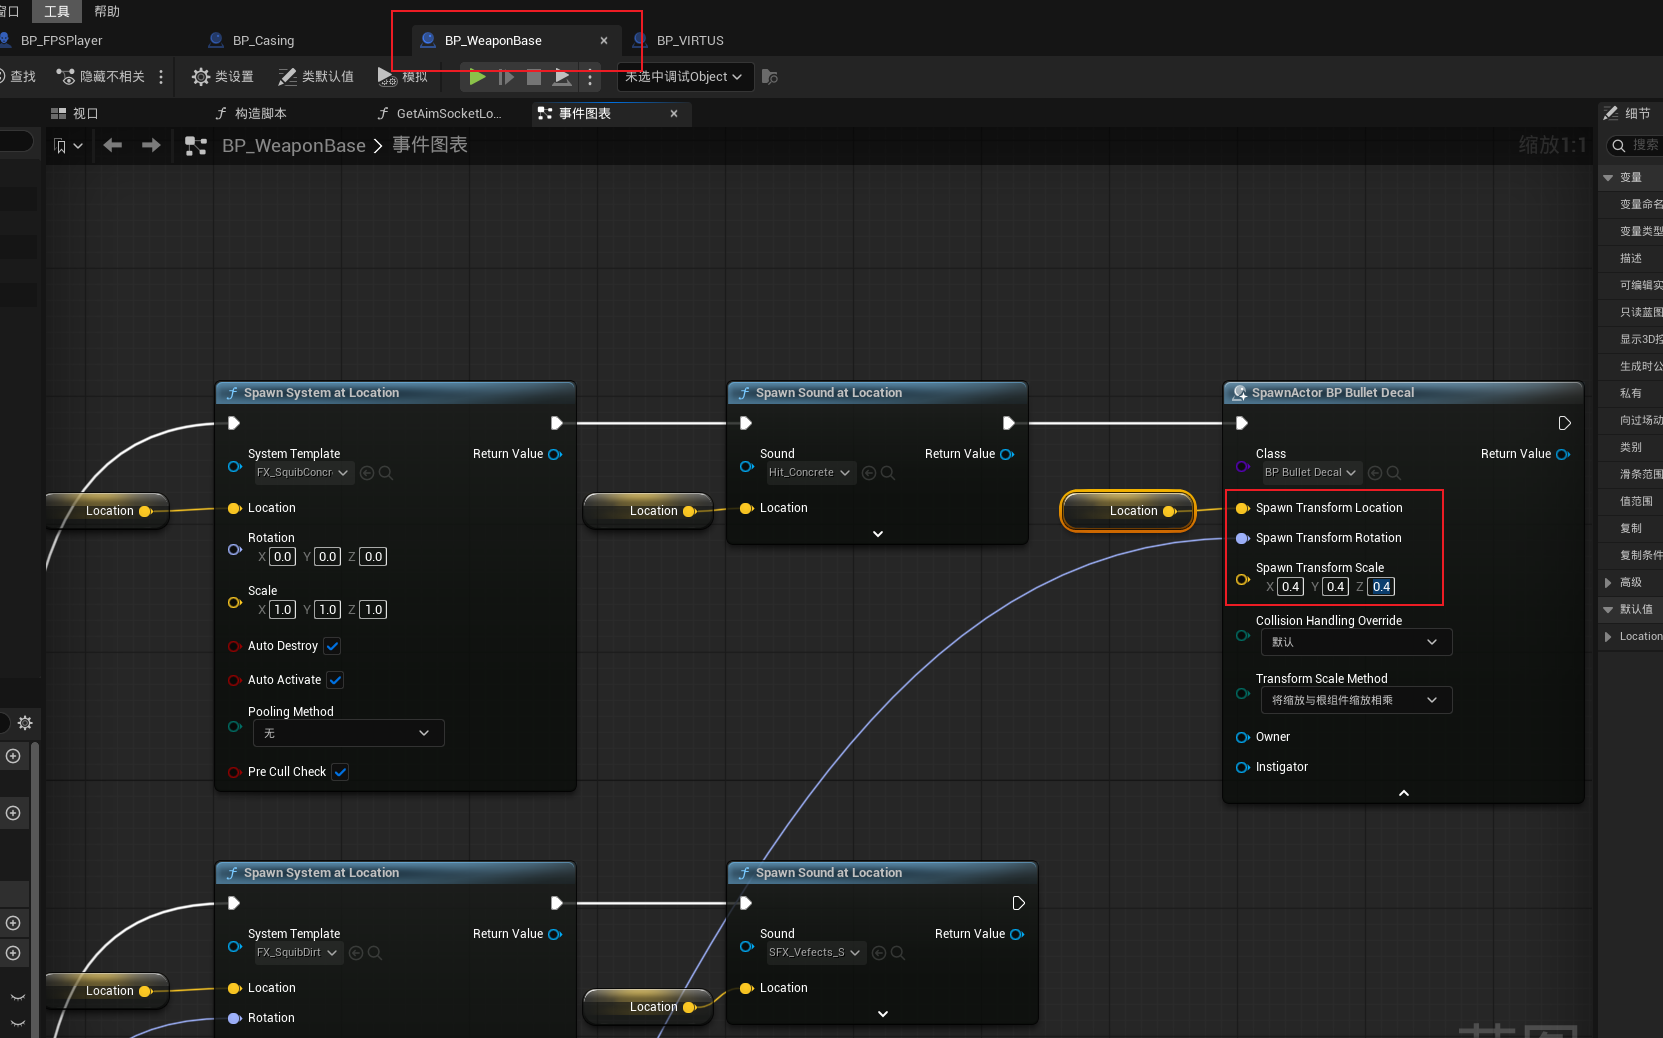
Task: Click the eject from player icon
Action: coord(563,77)
